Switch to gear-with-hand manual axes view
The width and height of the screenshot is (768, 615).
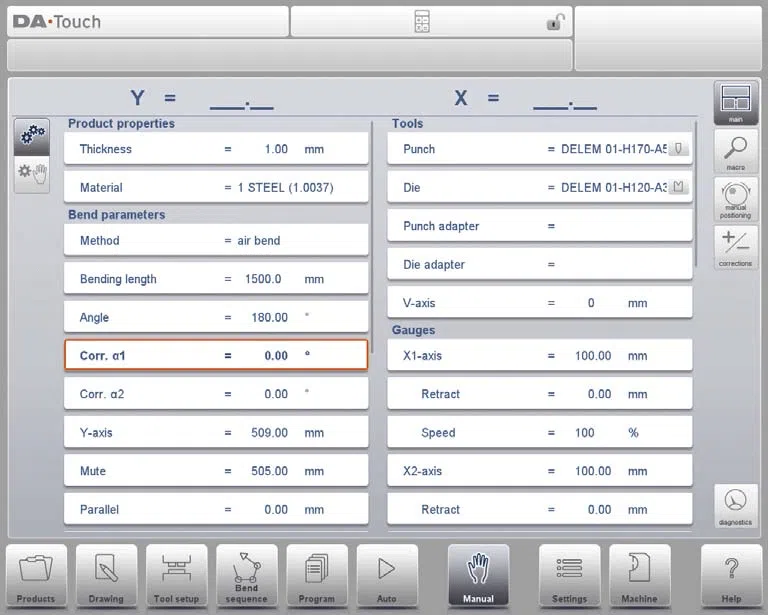[32, 174]
